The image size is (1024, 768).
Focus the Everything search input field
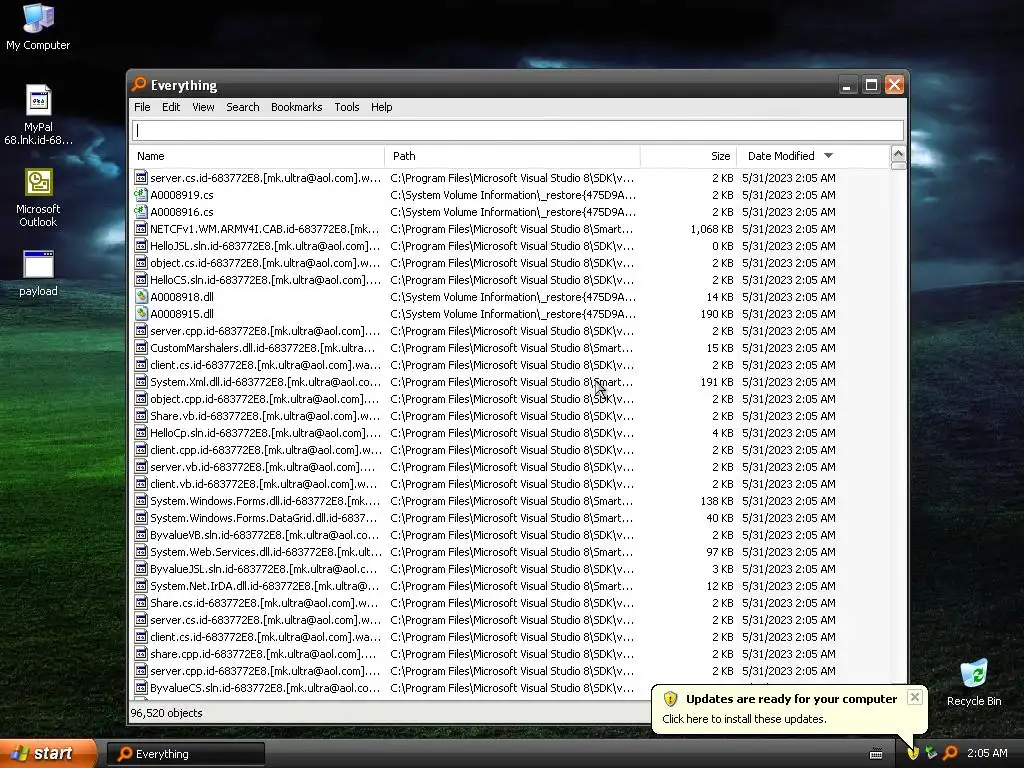pos(518,130)
